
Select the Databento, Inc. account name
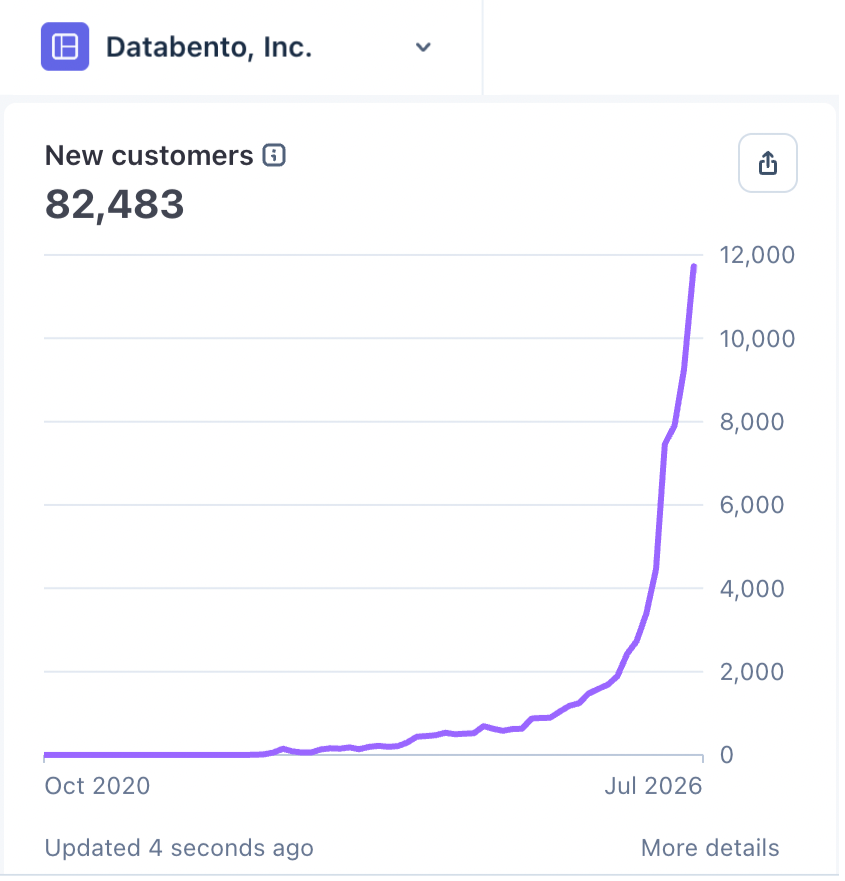pos(210,47)
